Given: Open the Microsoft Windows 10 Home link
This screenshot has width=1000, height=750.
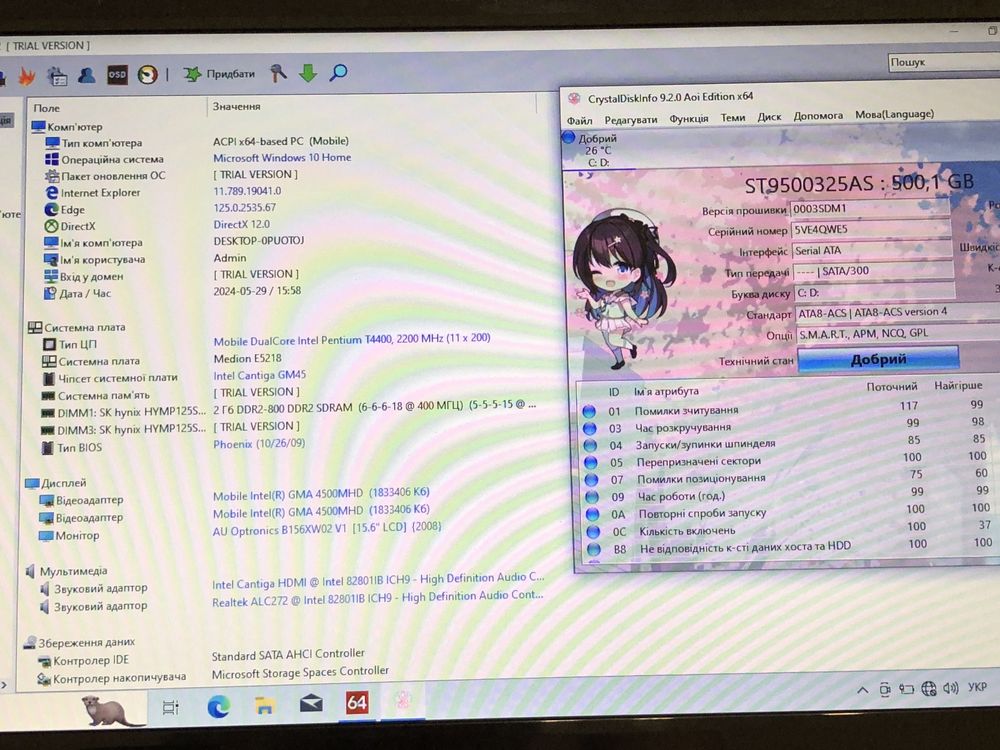Looking at the screenshot, I should [282, 158].
